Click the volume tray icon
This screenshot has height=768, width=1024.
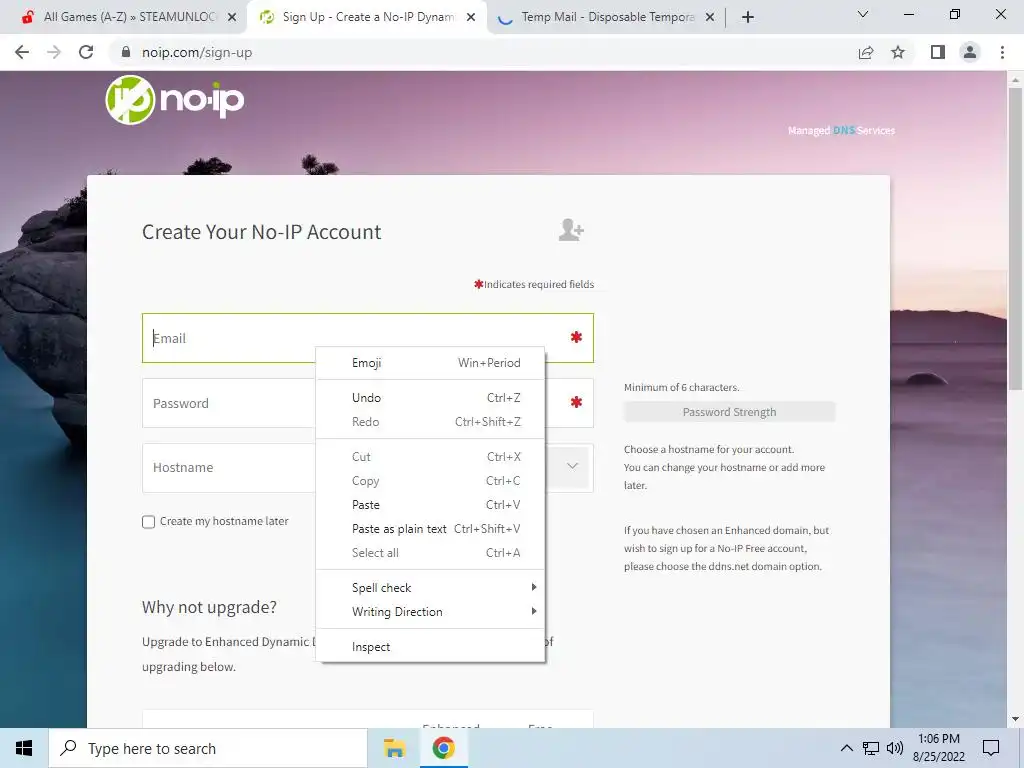[895, 748]
